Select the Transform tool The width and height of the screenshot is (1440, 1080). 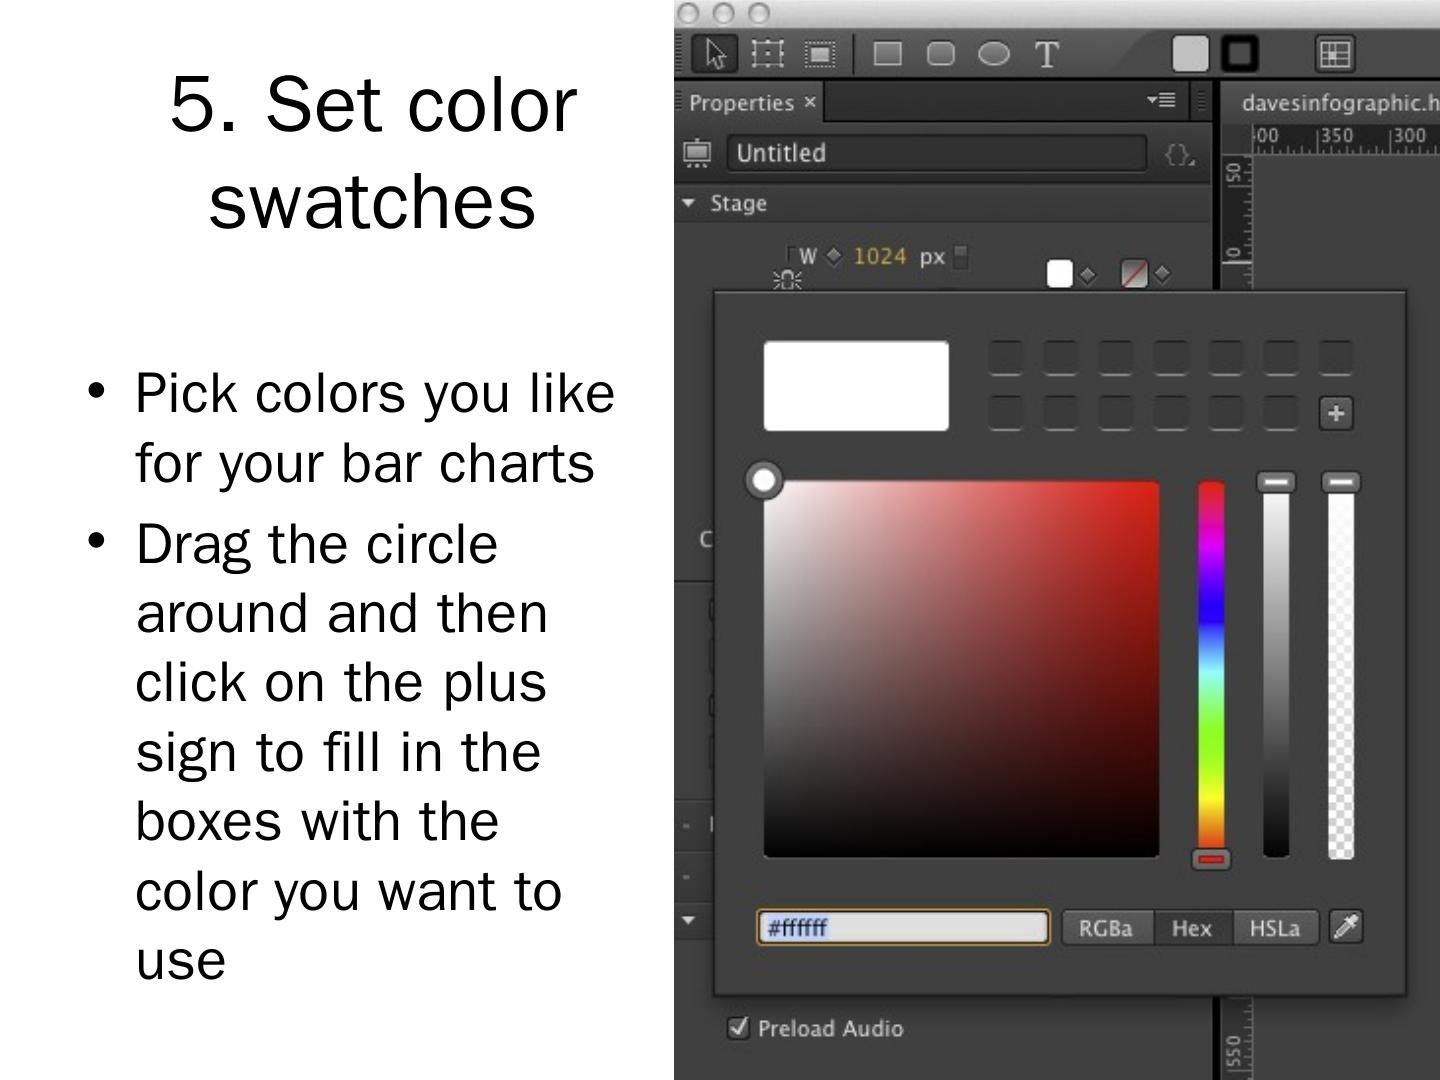767,53
